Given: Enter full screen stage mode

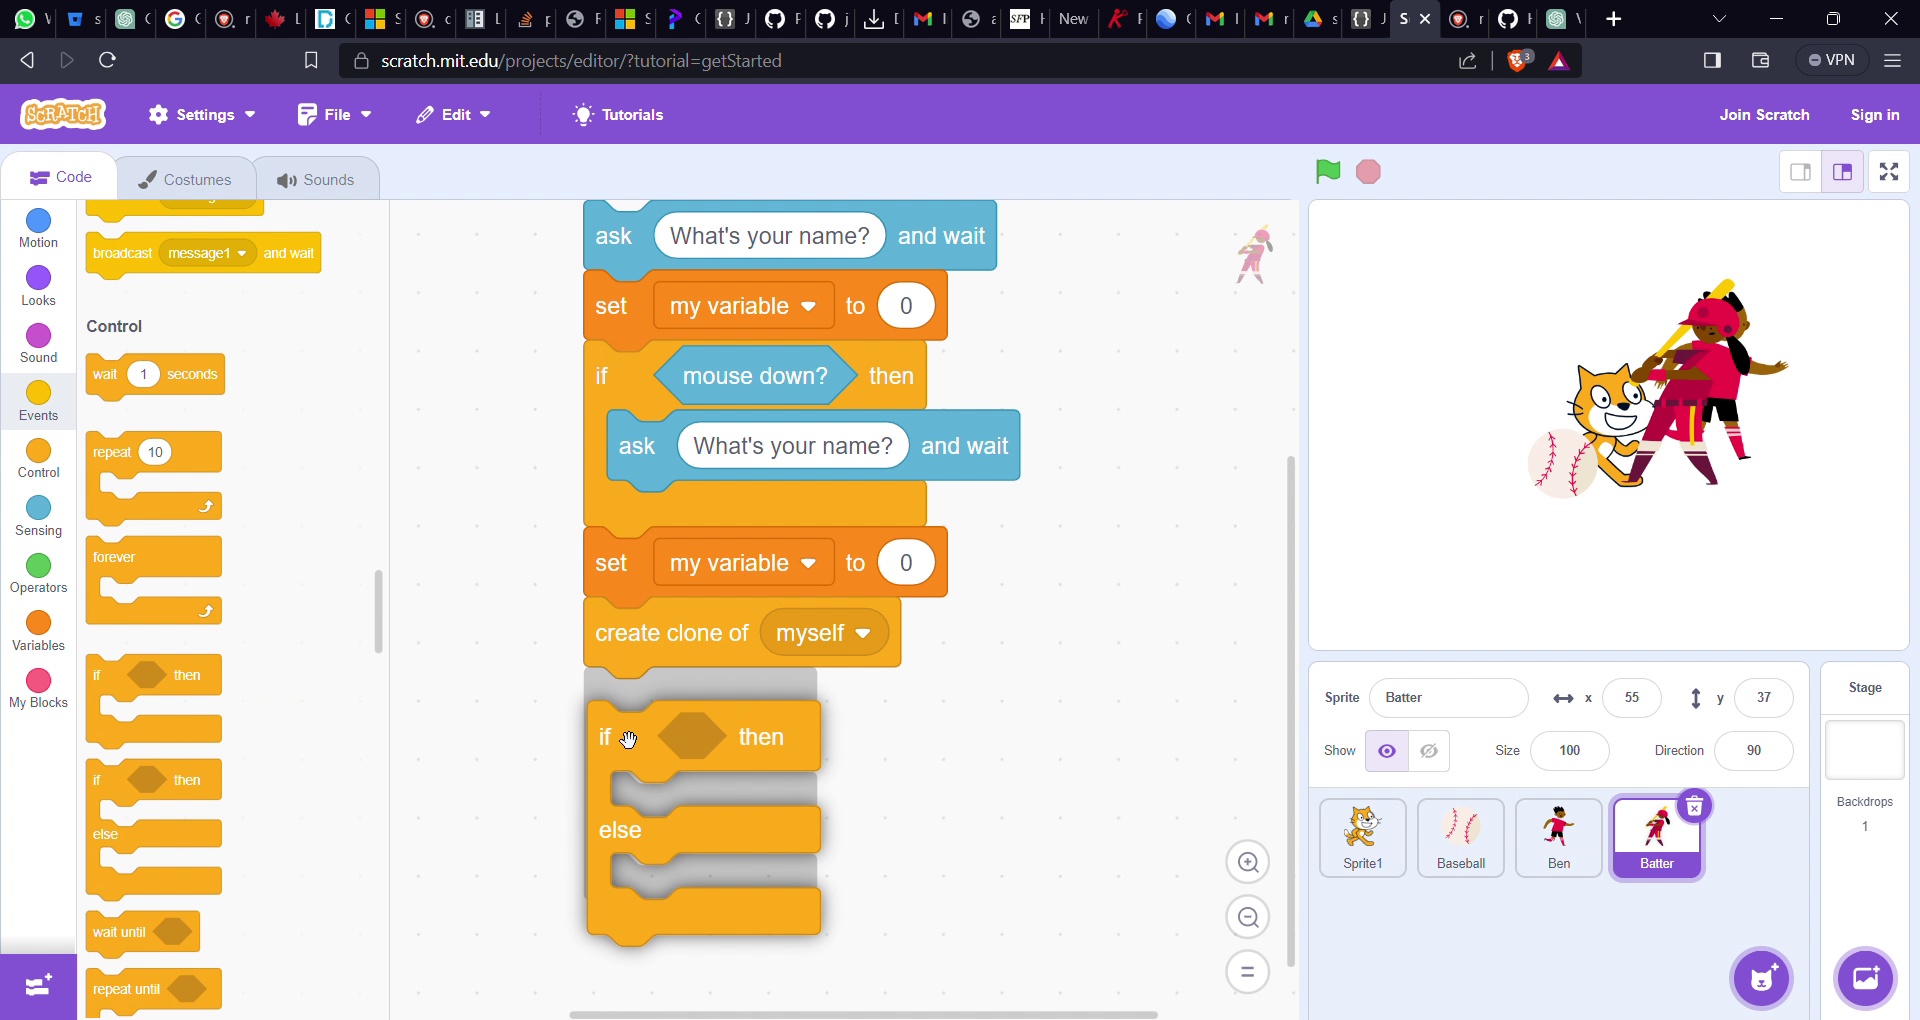Looking at the screenshot, I should (1889, 172).
